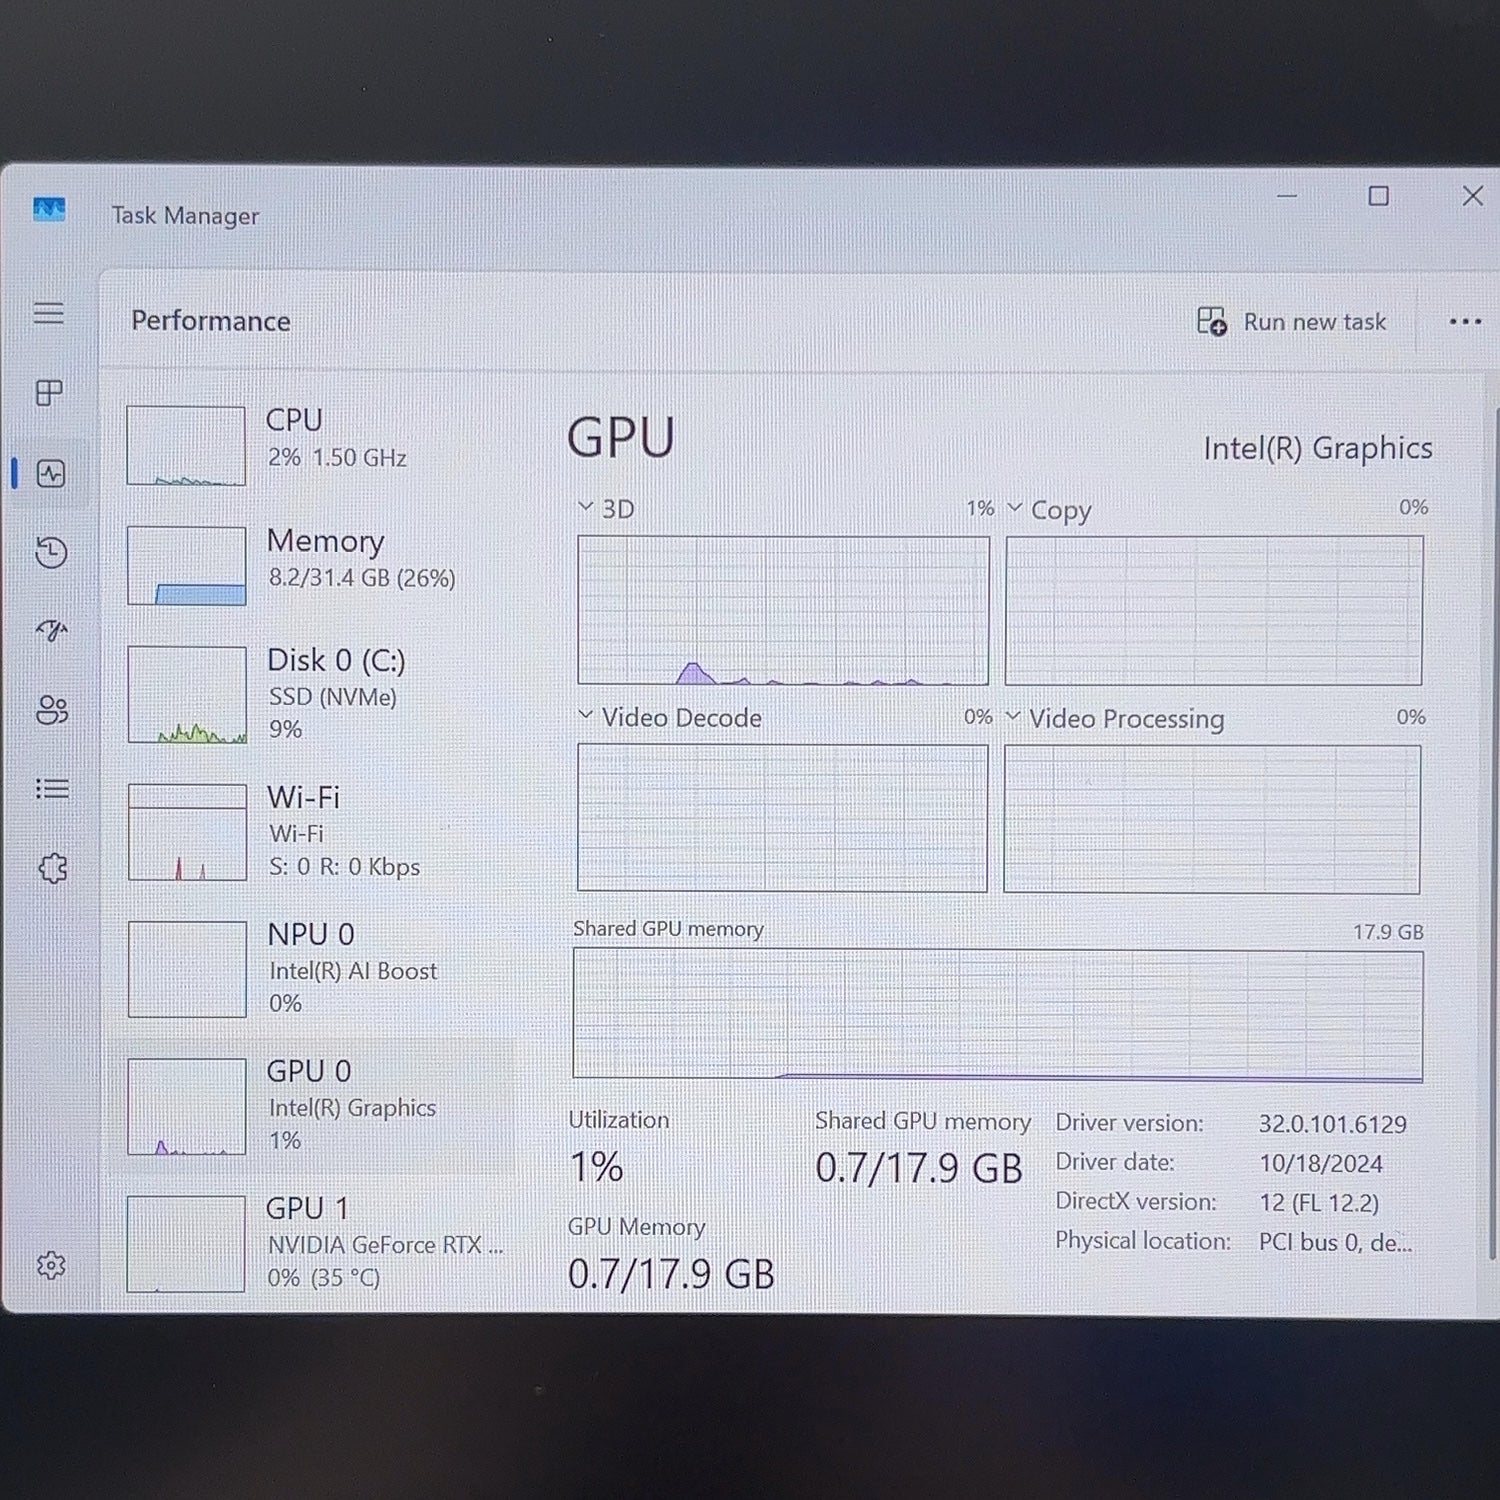The width and height of the screenshot is (1500, 1500).
Task: Click Run new task
Action: [1292, 321]
